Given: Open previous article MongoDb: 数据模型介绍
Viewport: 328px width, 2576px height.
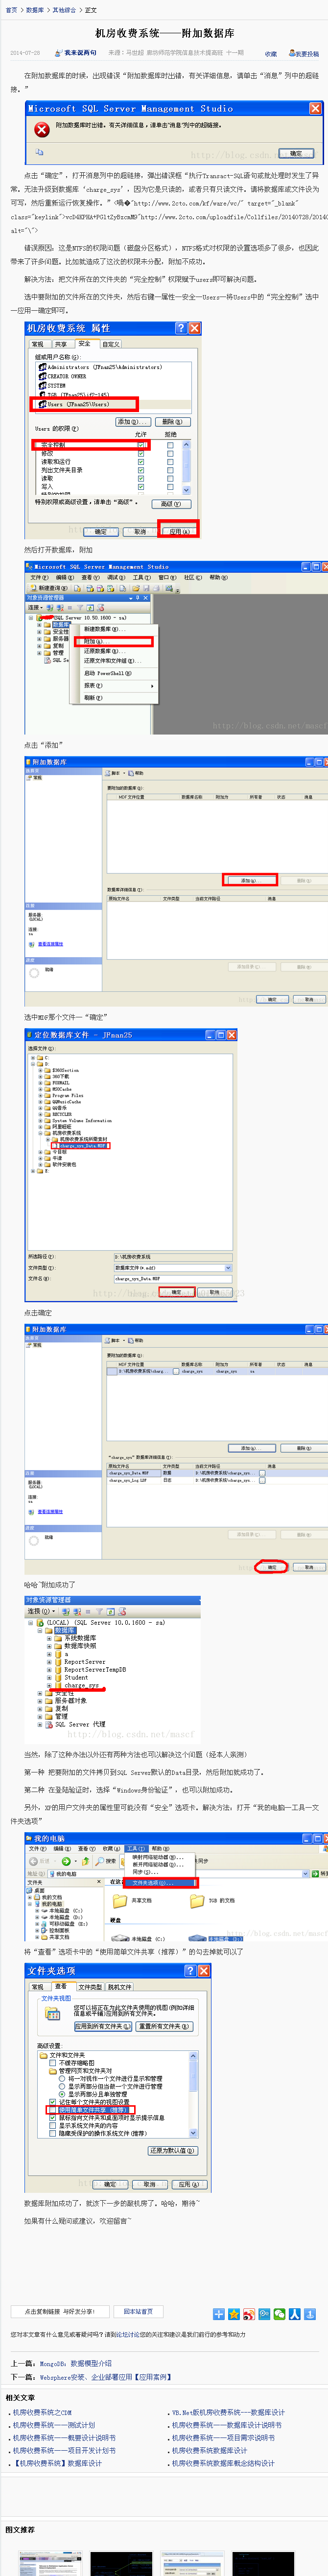Looking at the screenshot, I should 76,2364.
